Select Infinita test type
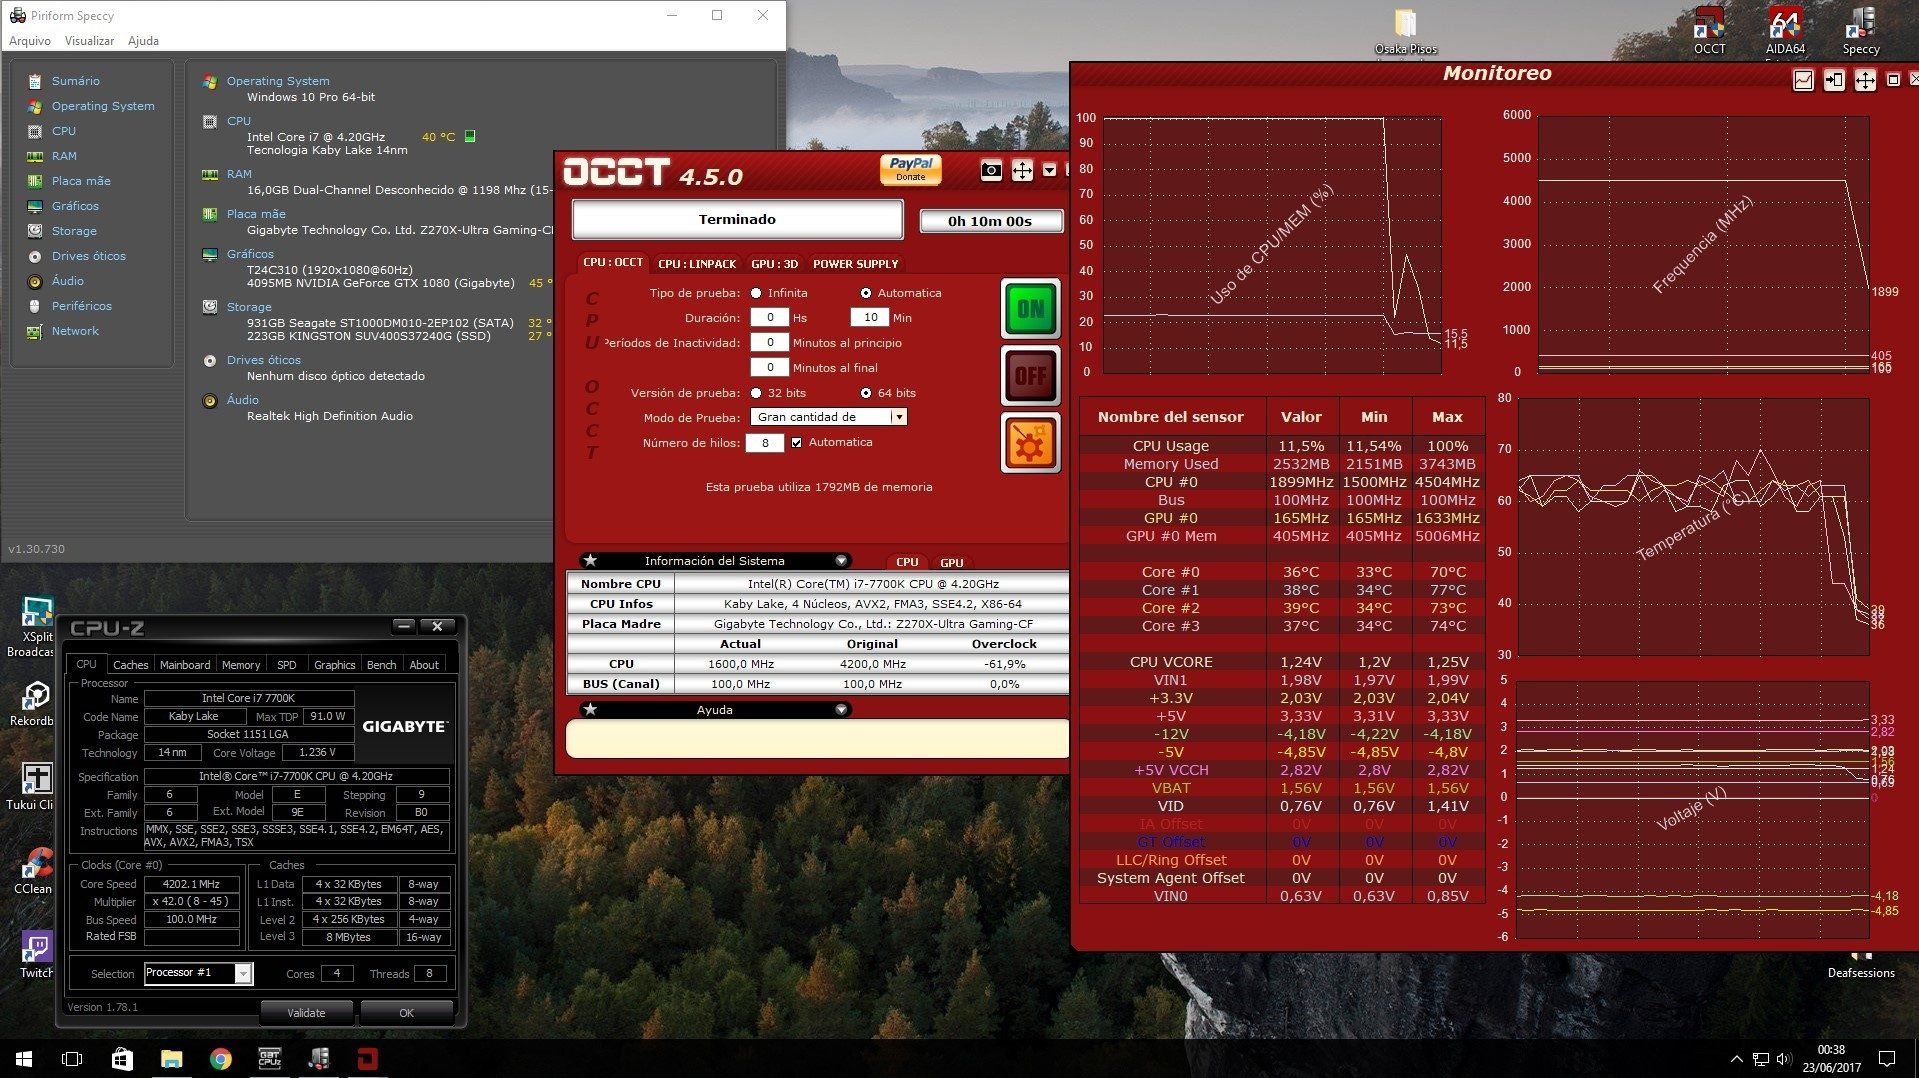1919x1078 pixels. 756,293
